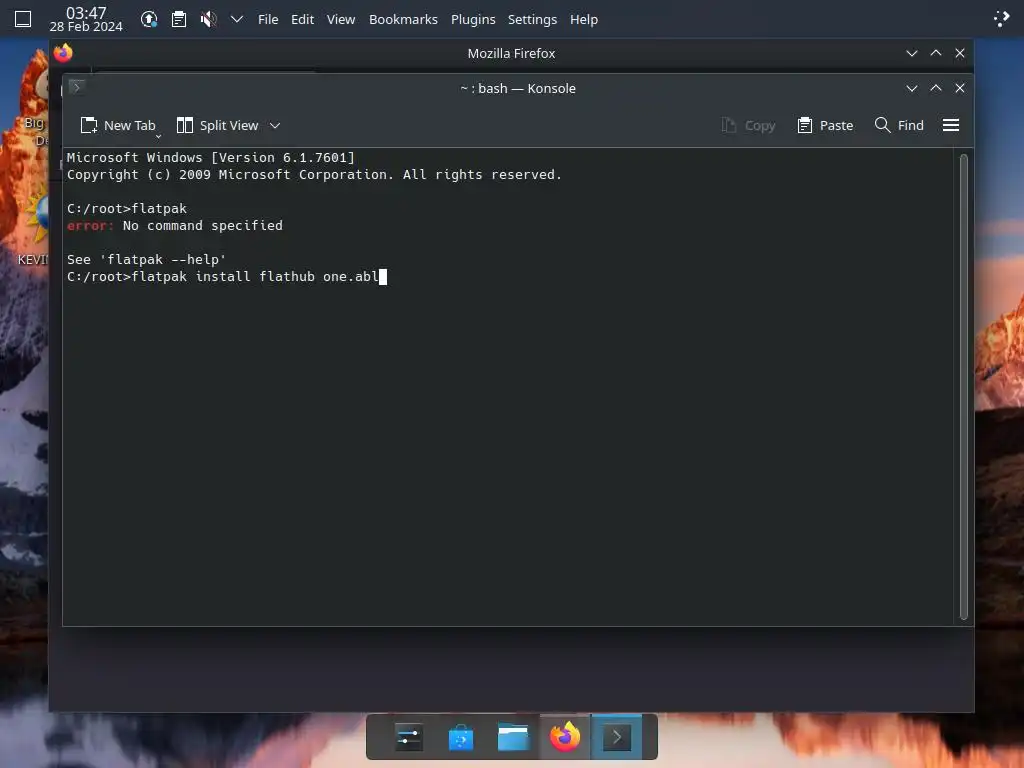Viewport: 1024px width, 768px height.
Task: Open the Edit menu
Action: (x=302, y=20)
